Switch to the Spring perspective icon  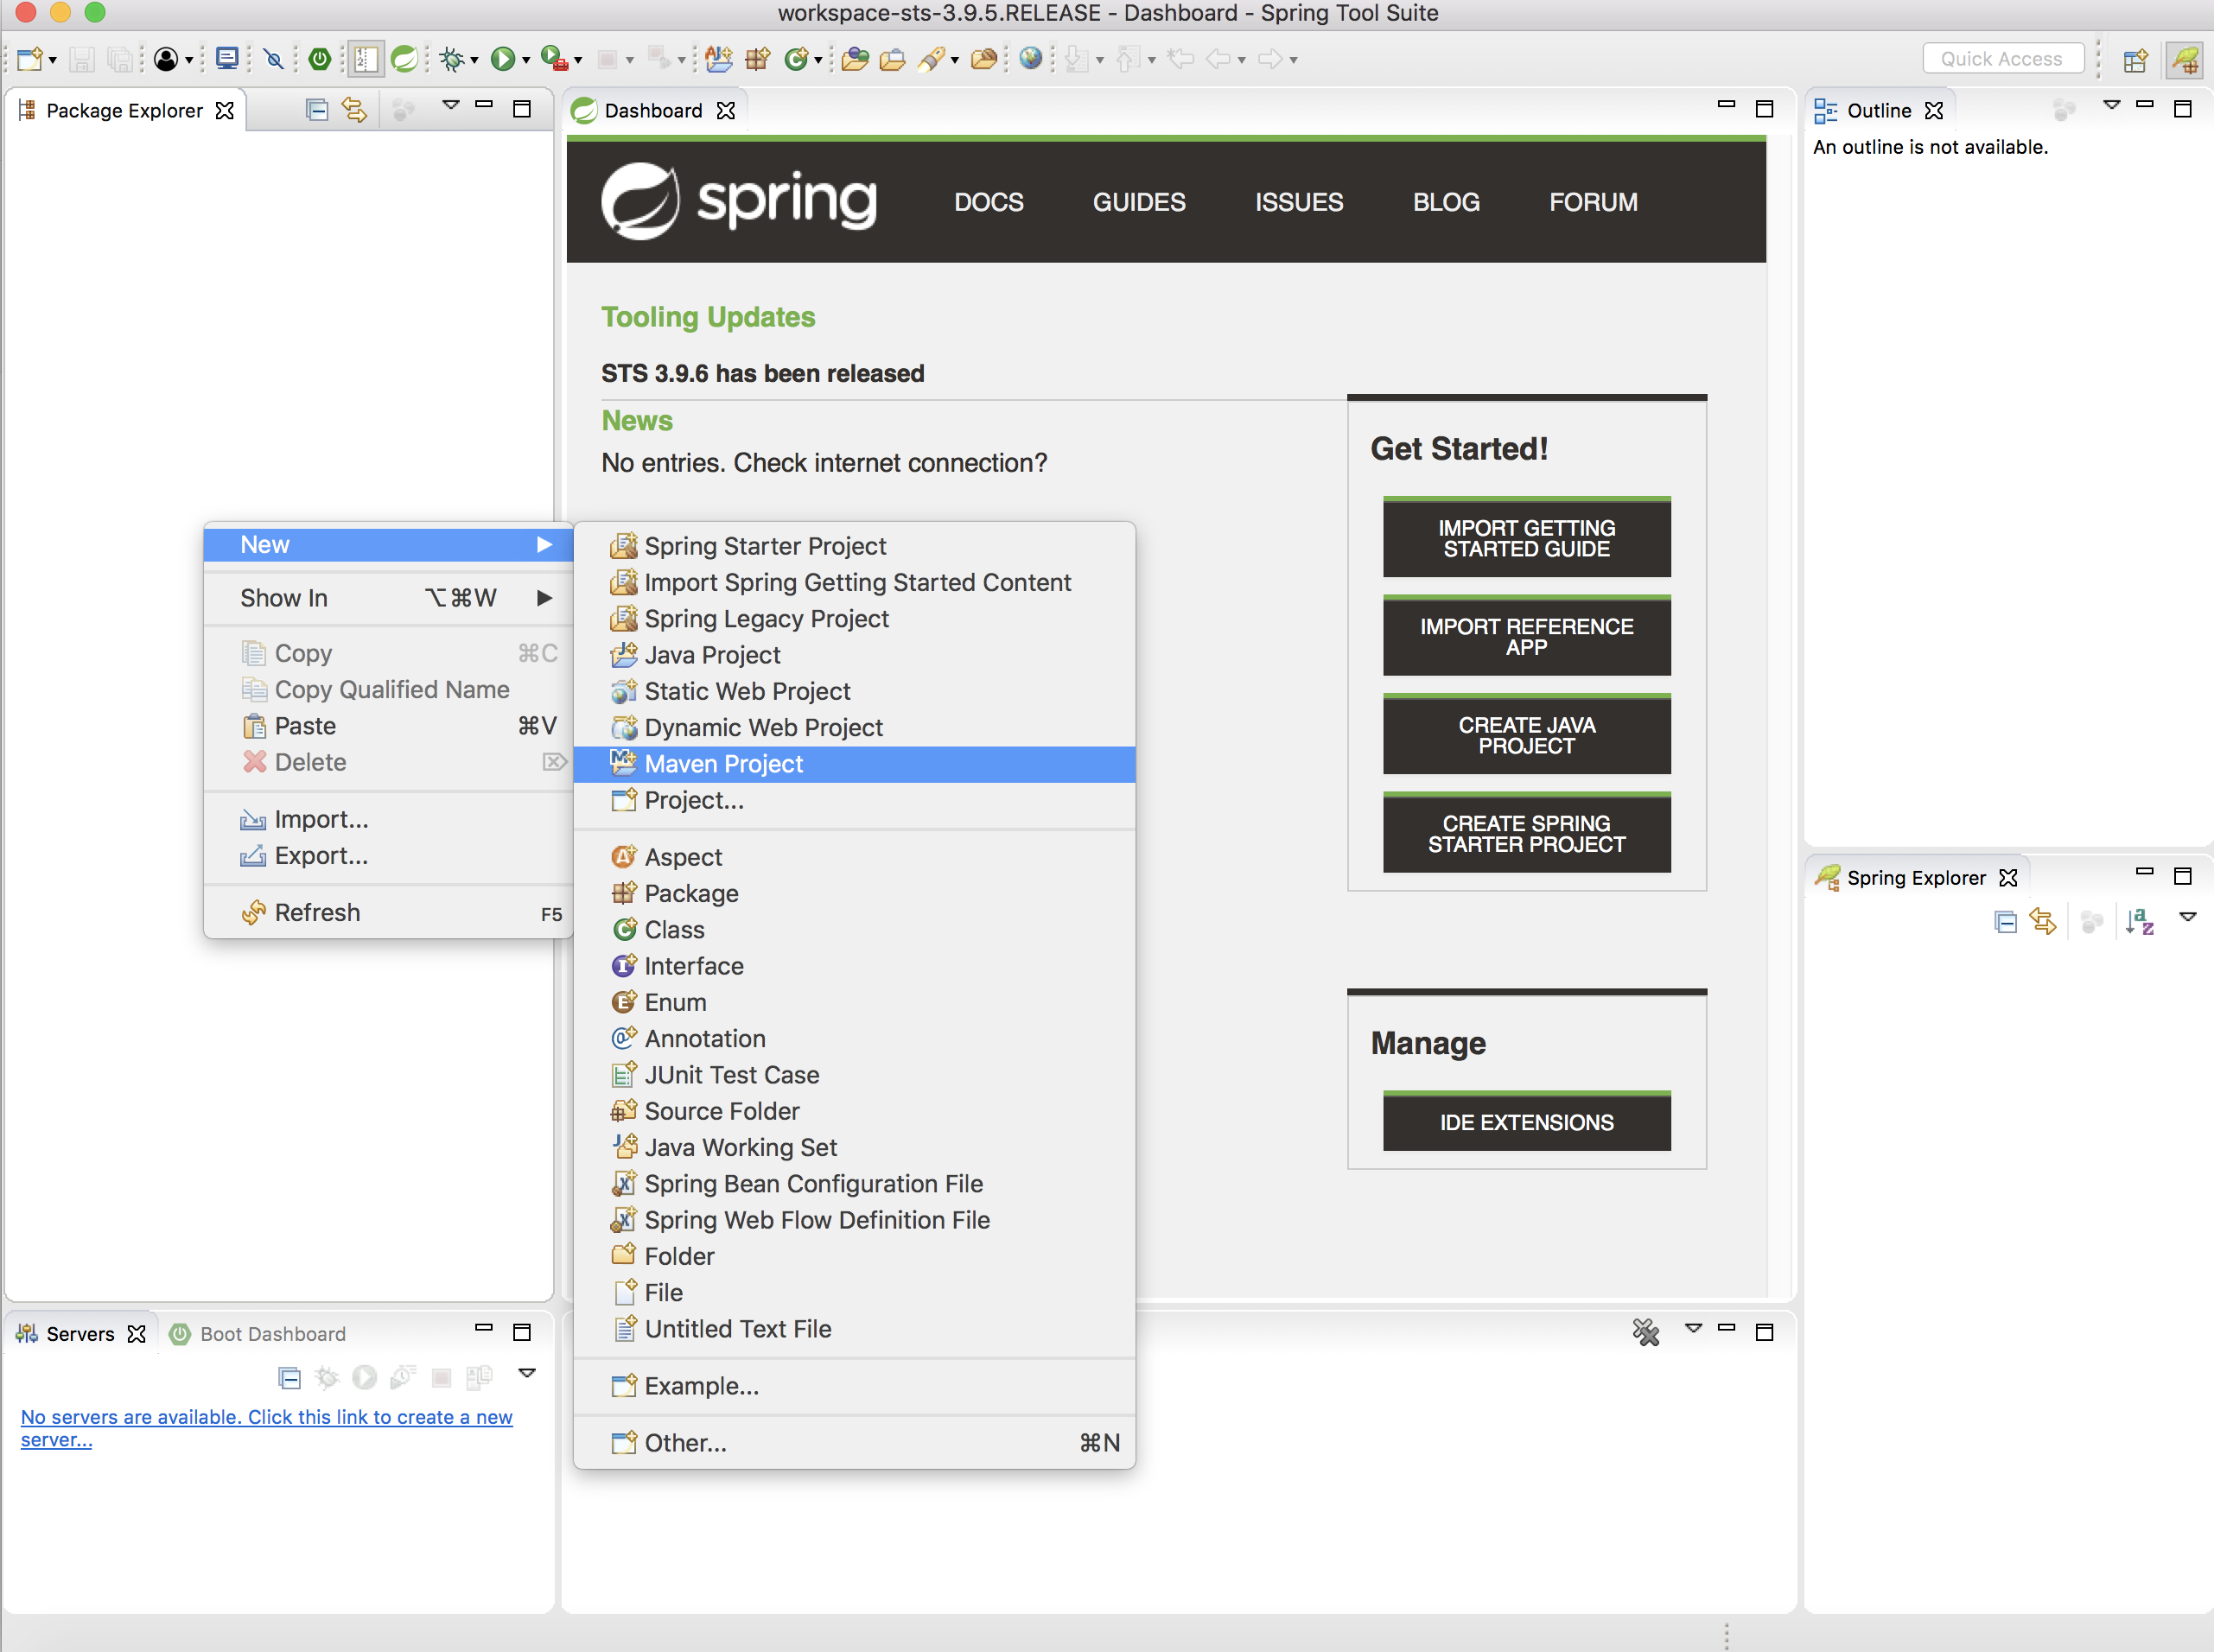pos(2184,60)
